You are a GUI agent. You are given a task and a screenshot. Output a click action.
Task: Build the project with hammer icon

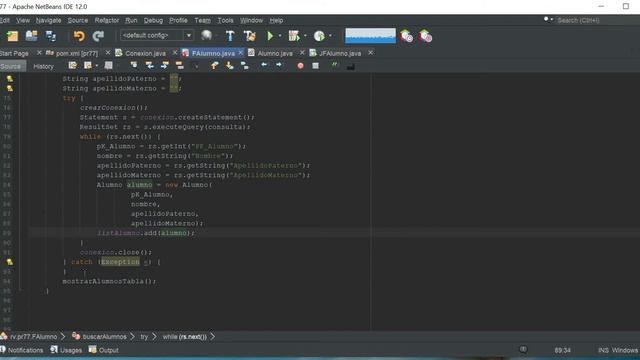pos(230,36)
